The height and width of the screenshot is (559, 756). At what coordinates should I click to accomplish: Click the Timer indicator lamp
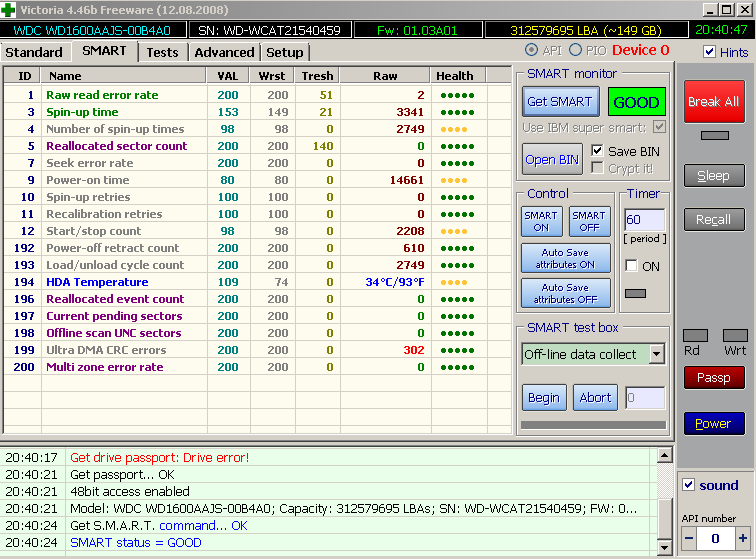(635, 294)
